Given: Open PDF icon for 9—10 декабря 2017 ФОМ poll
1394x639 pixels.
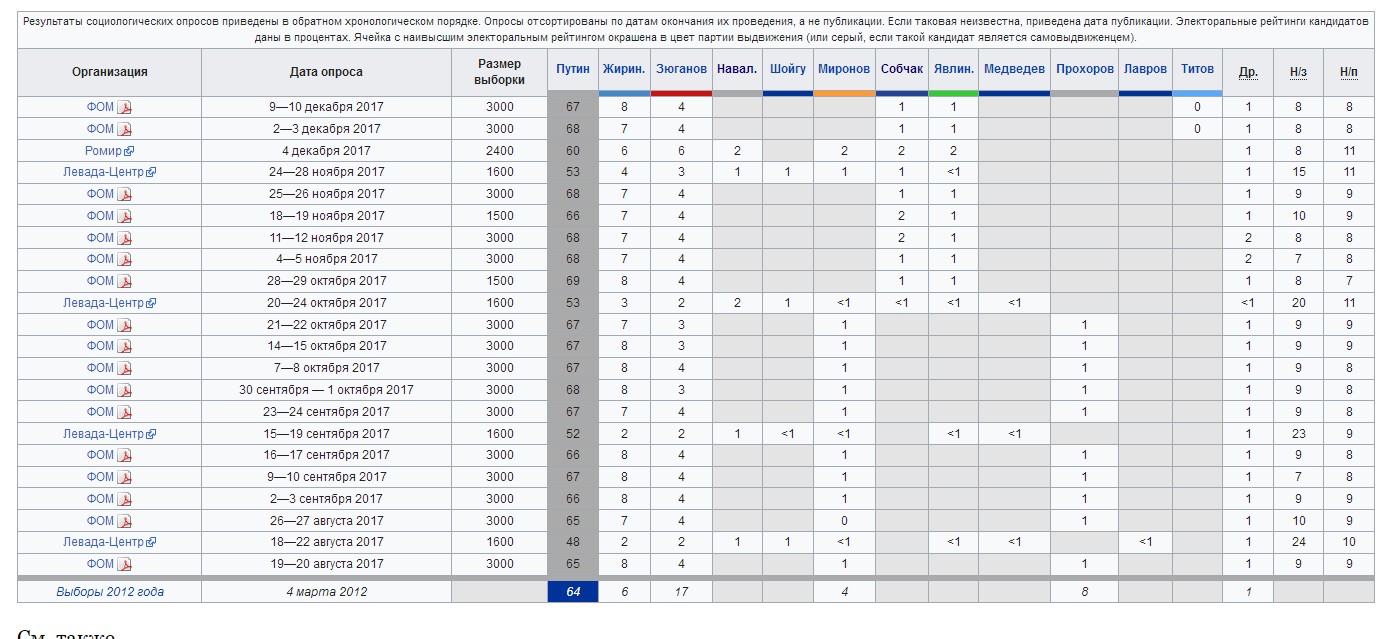Looking at the screenshot, I should (x=125, y=107).
